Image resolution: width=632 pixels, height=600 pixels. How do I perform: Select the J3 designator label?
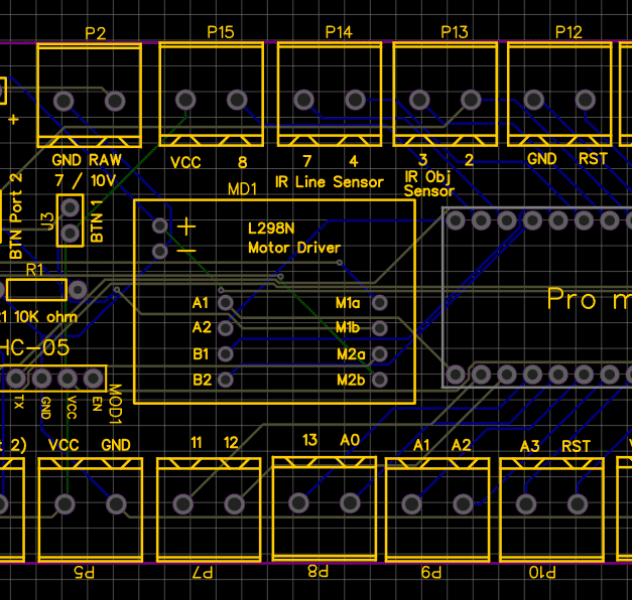(48, 221)
